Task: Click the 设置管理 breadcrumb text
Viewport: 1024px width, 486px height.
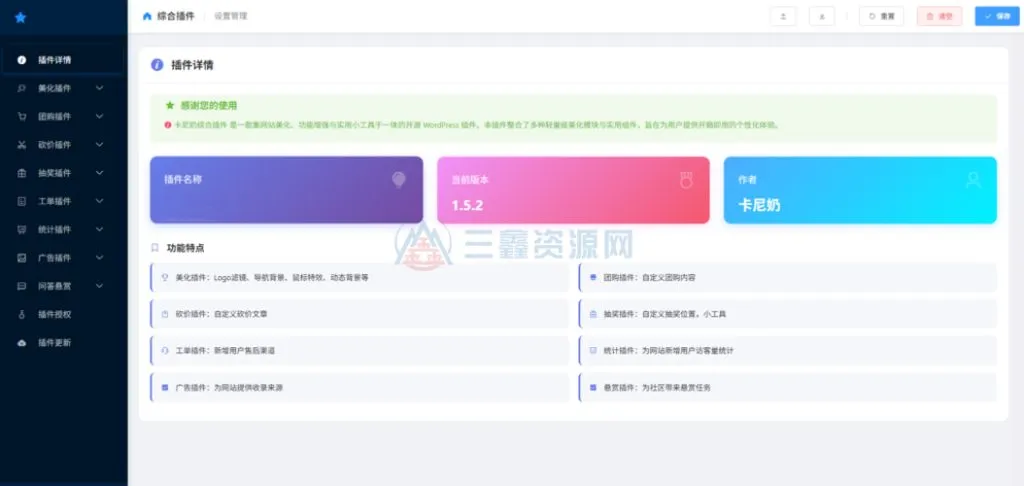Action: (x=231, y=16)
